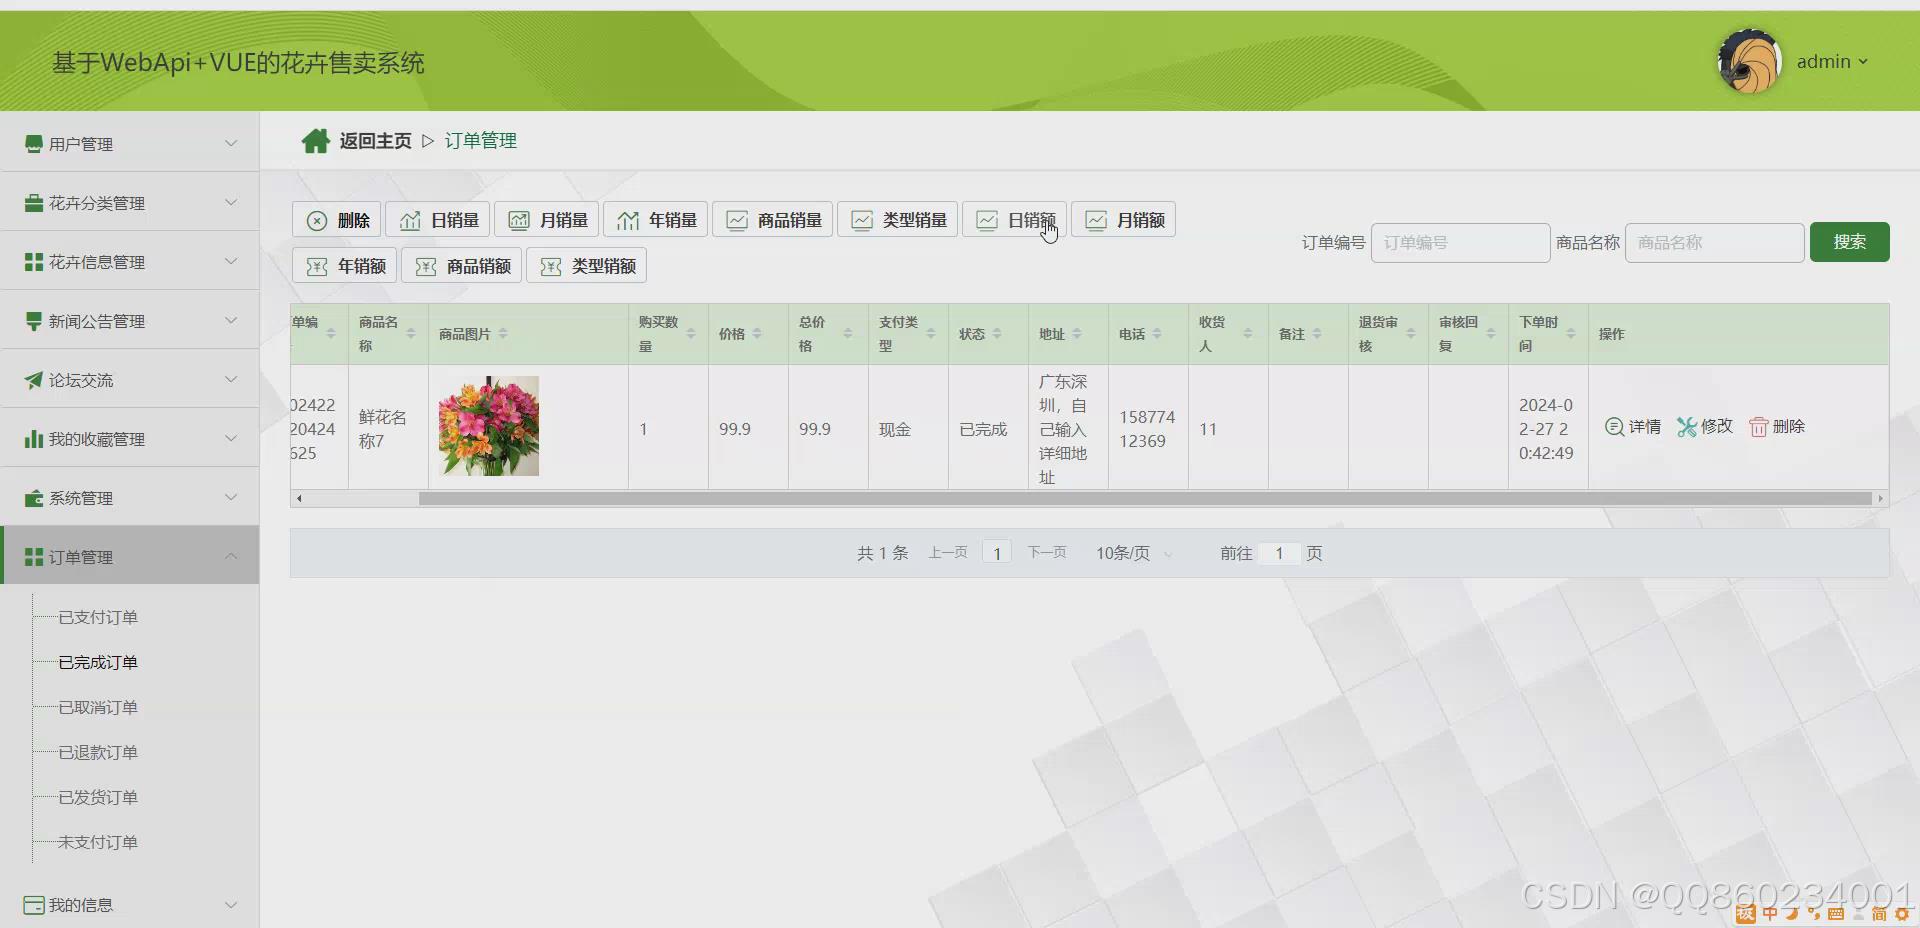Viewport: 1920px width, 928px height.
Task: Click the 我的收藏管理 bar chart icon
Action: [34, 439]
